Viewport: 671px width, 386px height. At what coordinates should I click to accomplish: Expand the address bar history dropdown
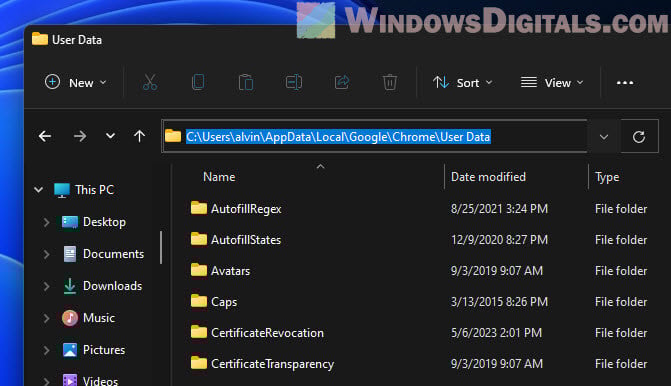coord(604,137)
